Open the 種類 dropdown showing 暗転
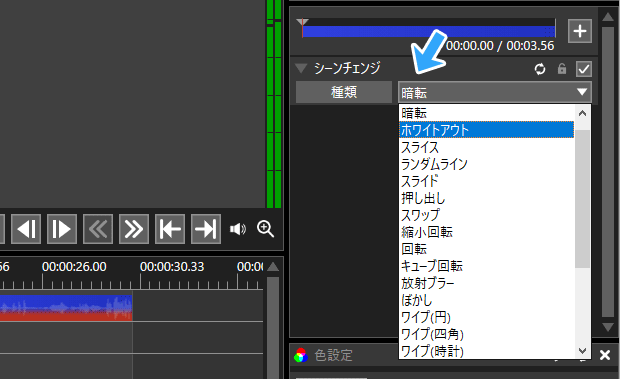The image size is (620, 379). (495, 92)
